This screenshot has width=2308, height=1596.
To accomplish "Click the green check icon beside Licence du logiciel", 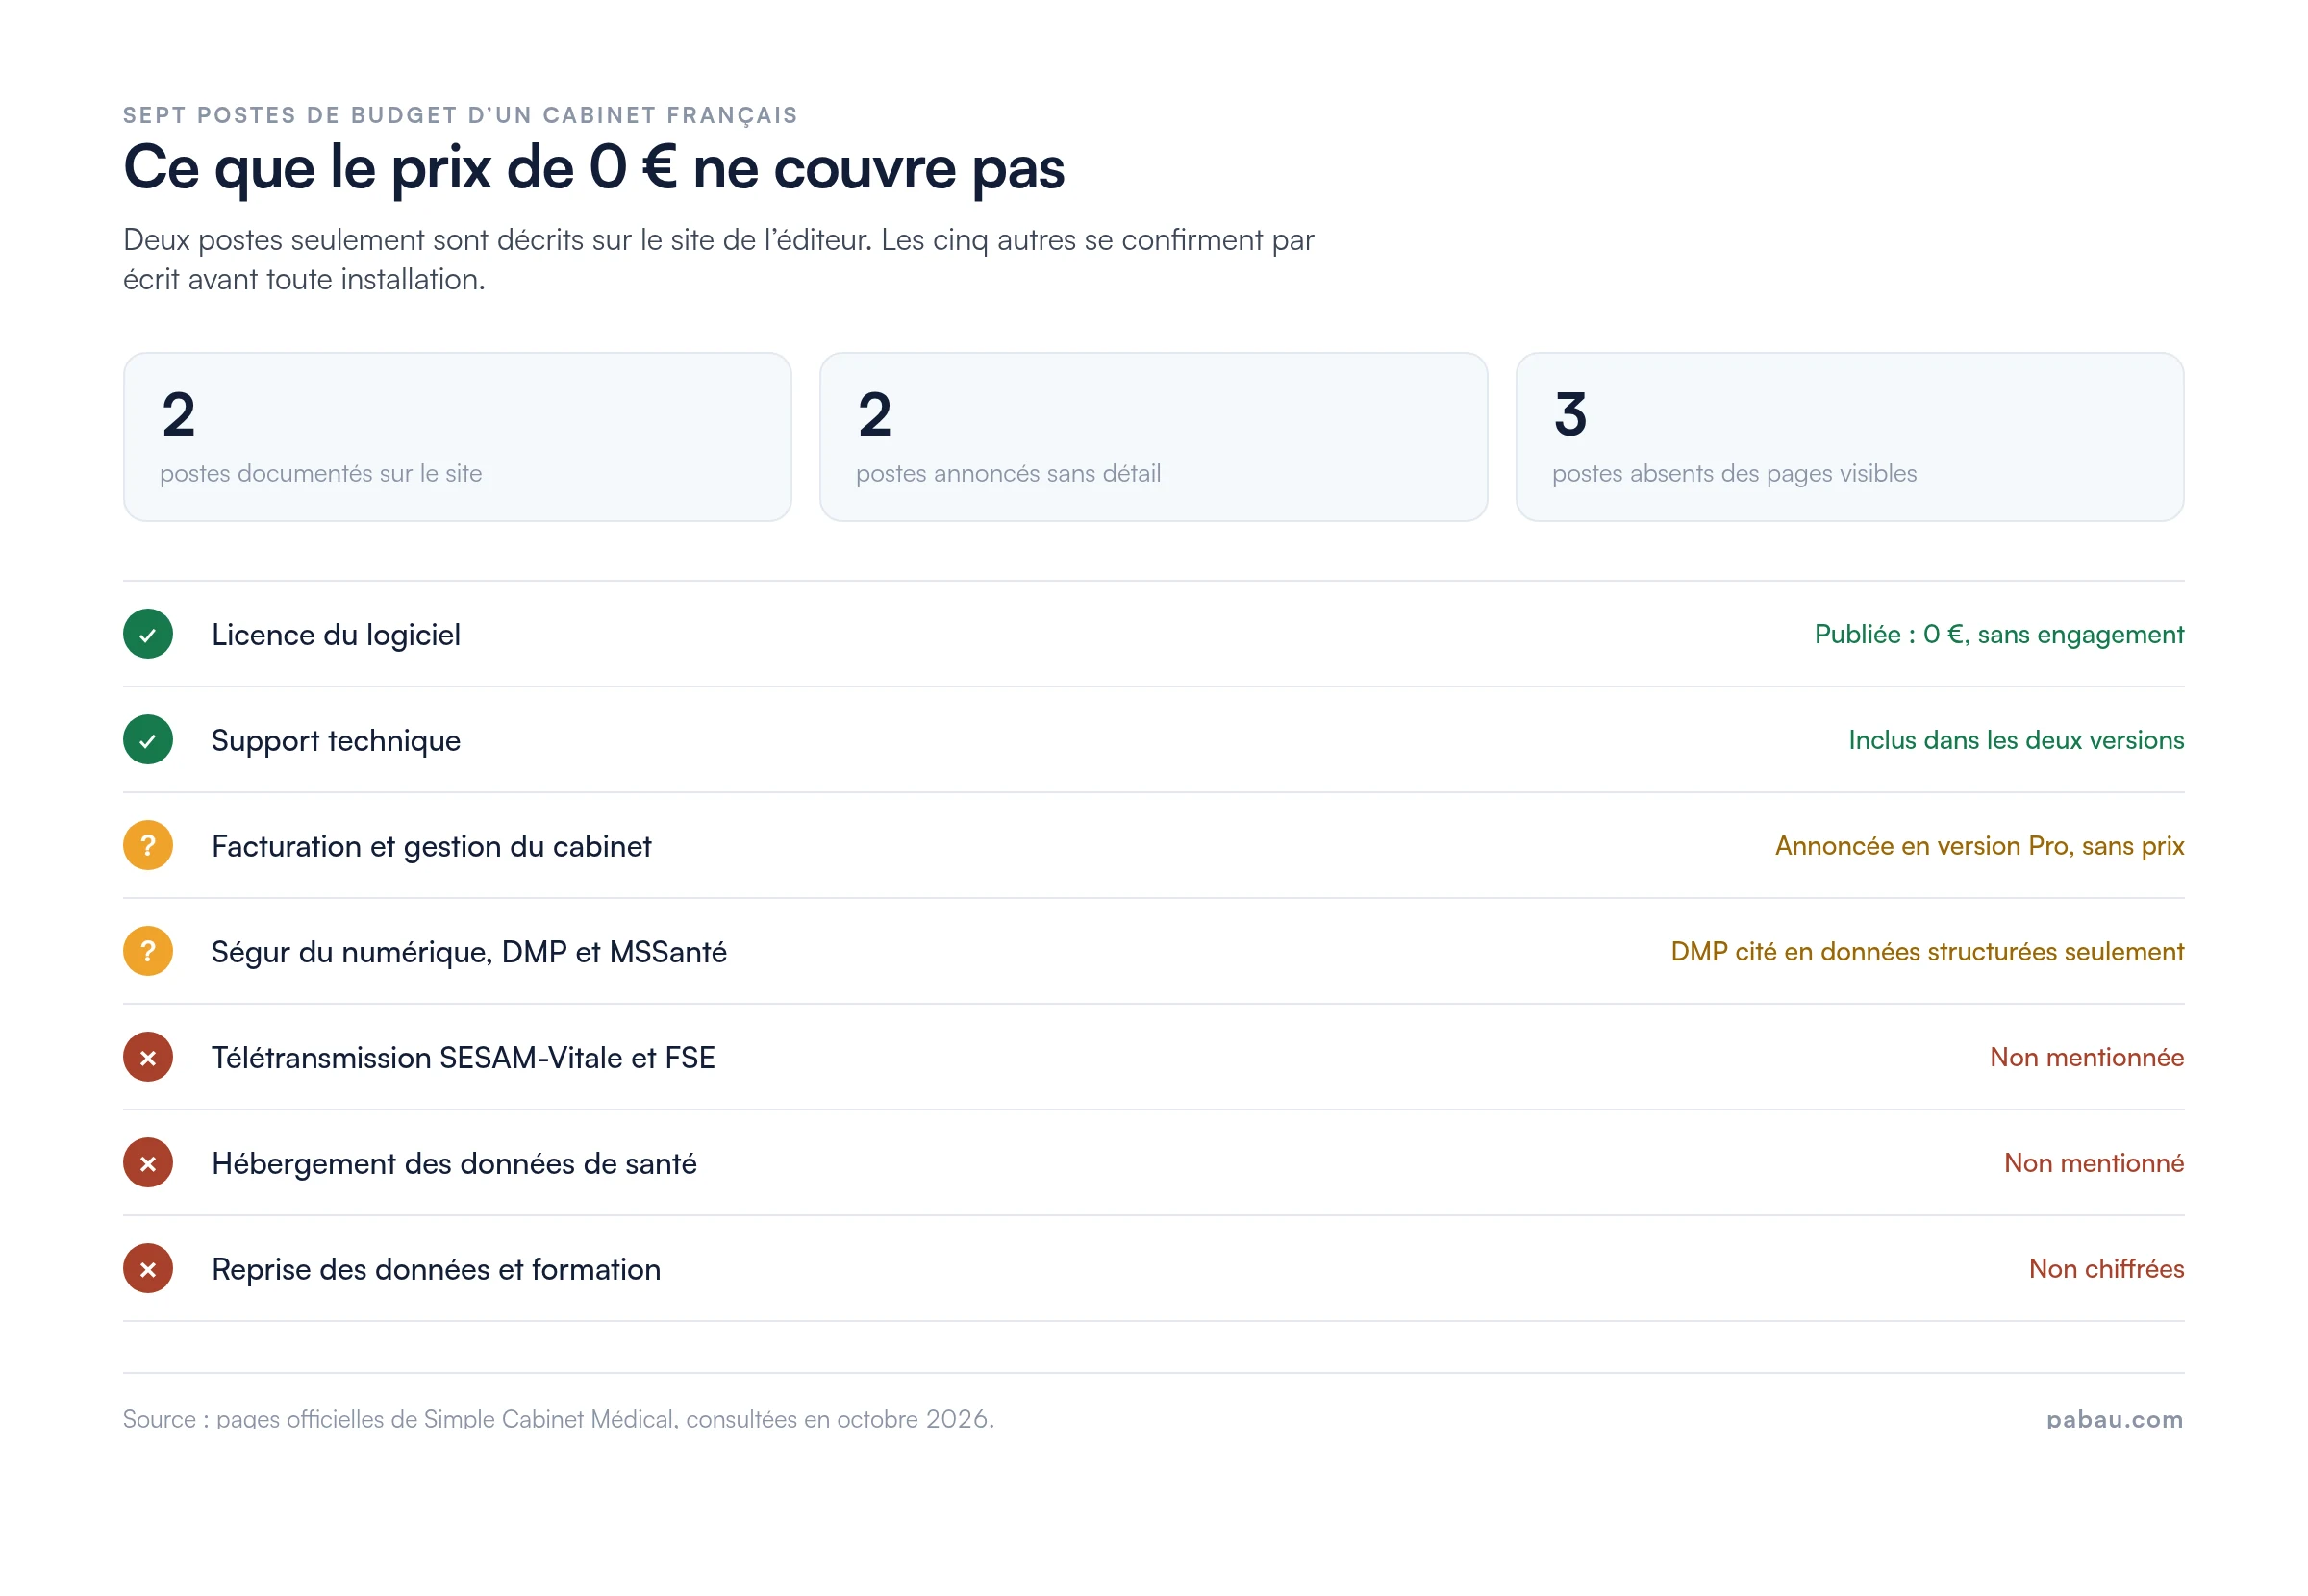I will click(148, 634).
